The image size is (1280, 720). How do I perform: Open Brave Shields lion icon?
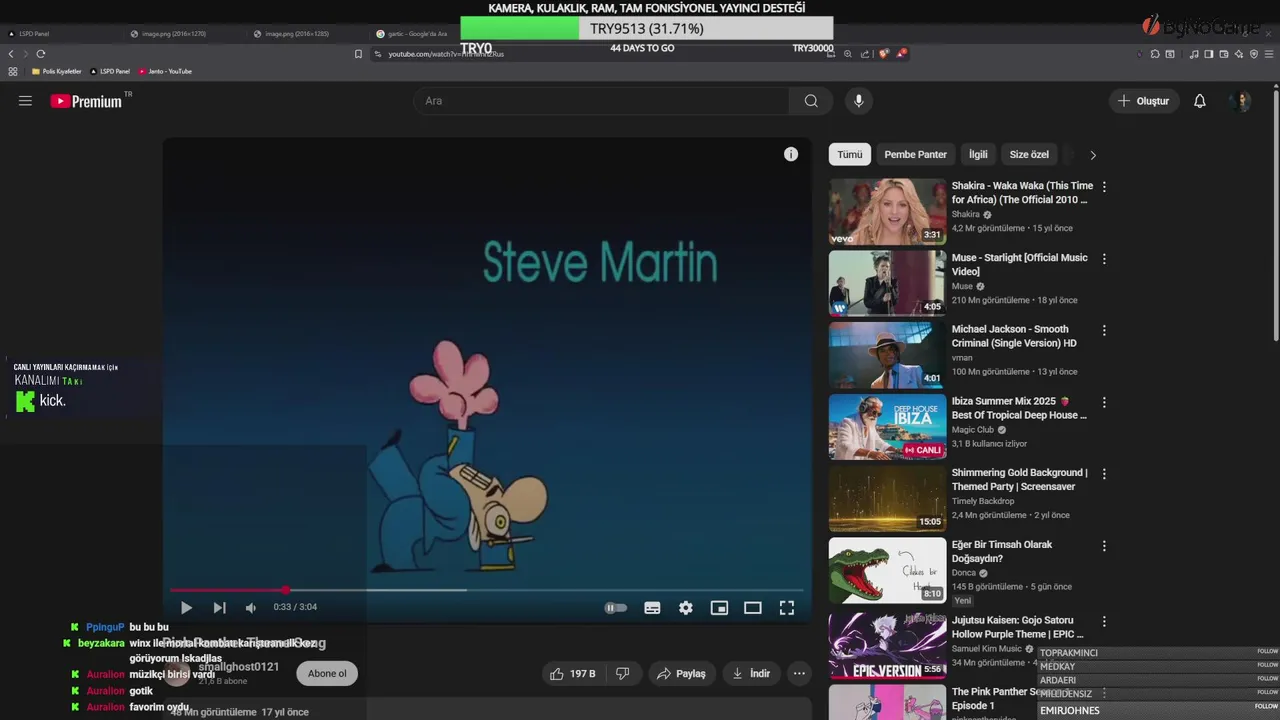point(884,54)
